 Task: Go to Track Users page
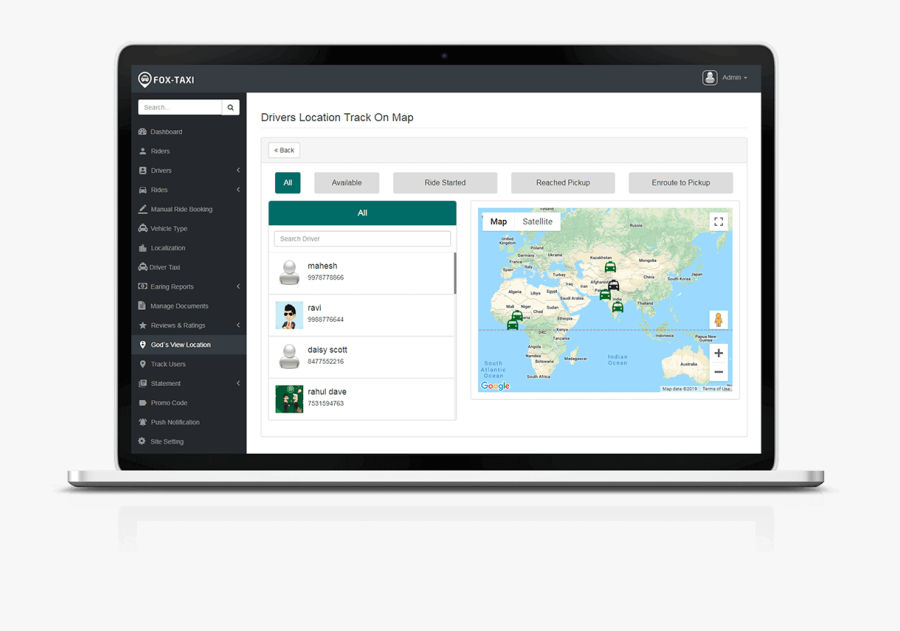(x=168, y=364)
